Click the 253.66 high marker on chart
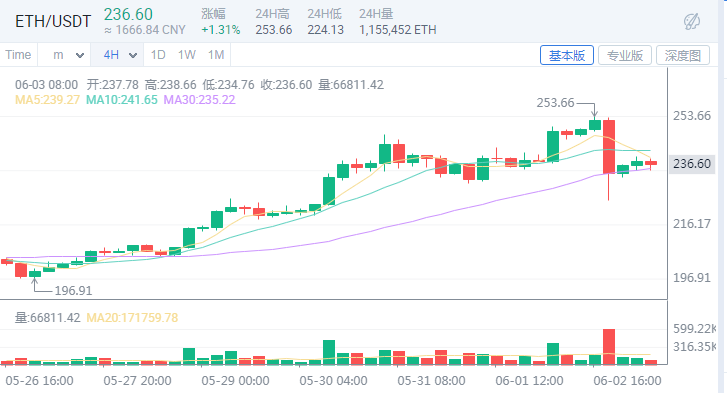Screen dimensions: 727x393 555,103
